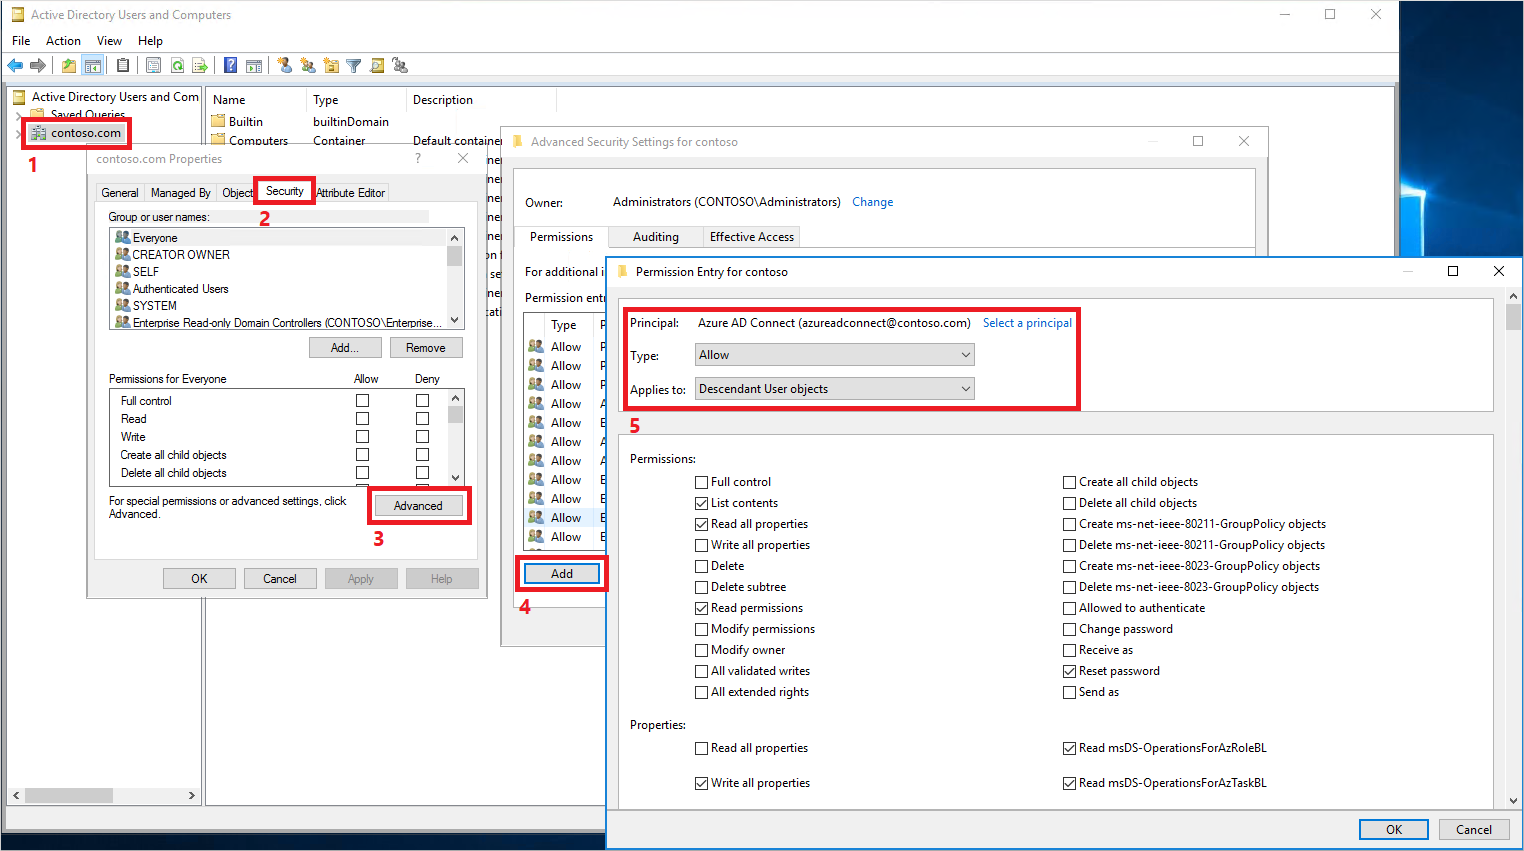
Task: Expand the contoso.com tree node
Action: click(x=18, y=133)
